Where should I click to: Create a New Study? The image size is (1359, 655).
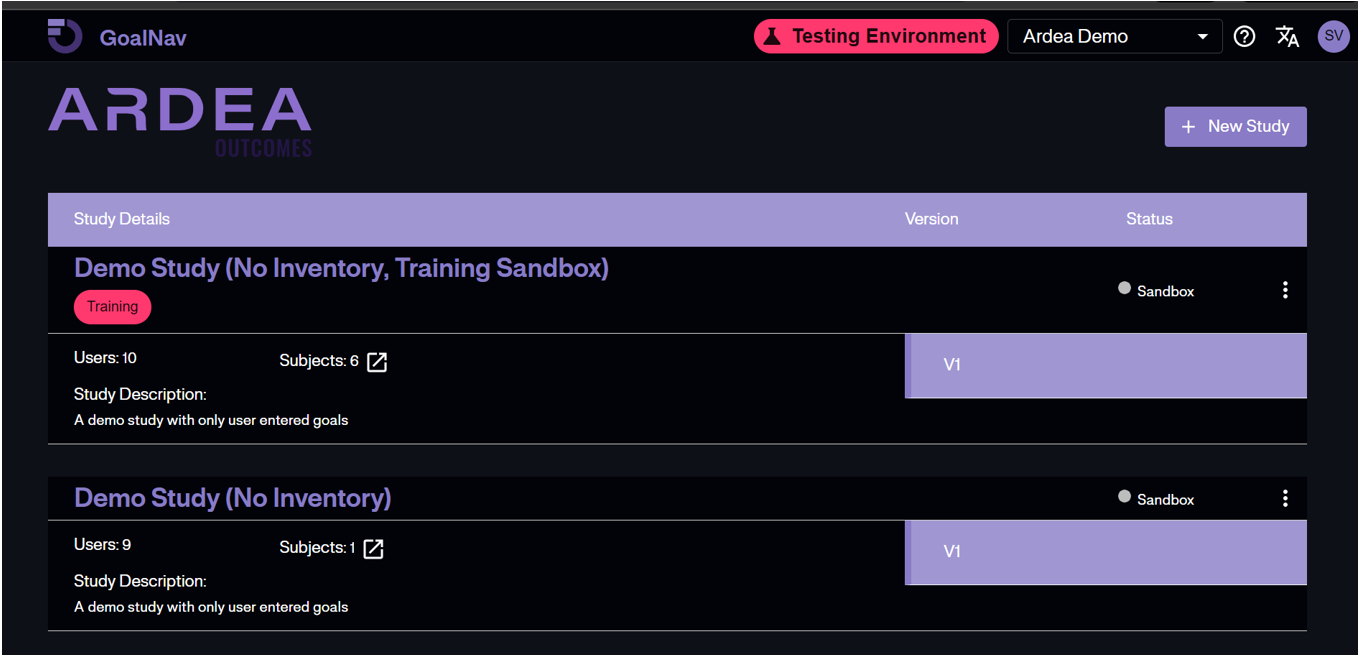click(x=1236, y=126)
